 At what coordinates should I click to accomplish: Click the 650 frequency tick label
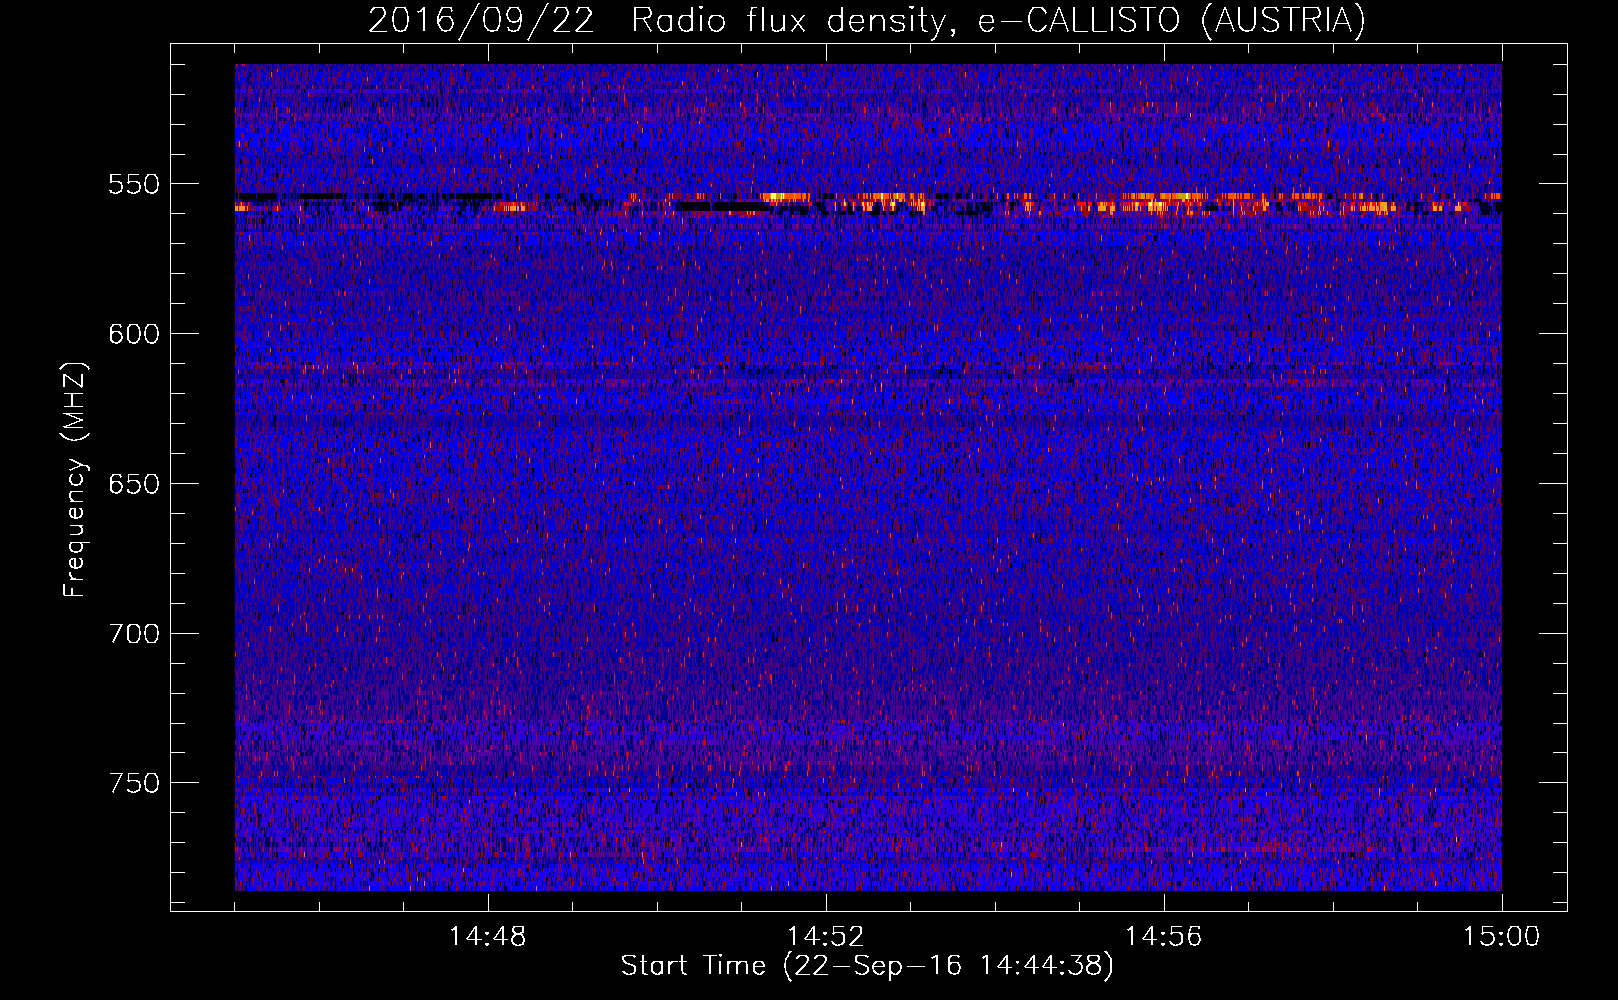pyautogui.click(x=134, y=484)
